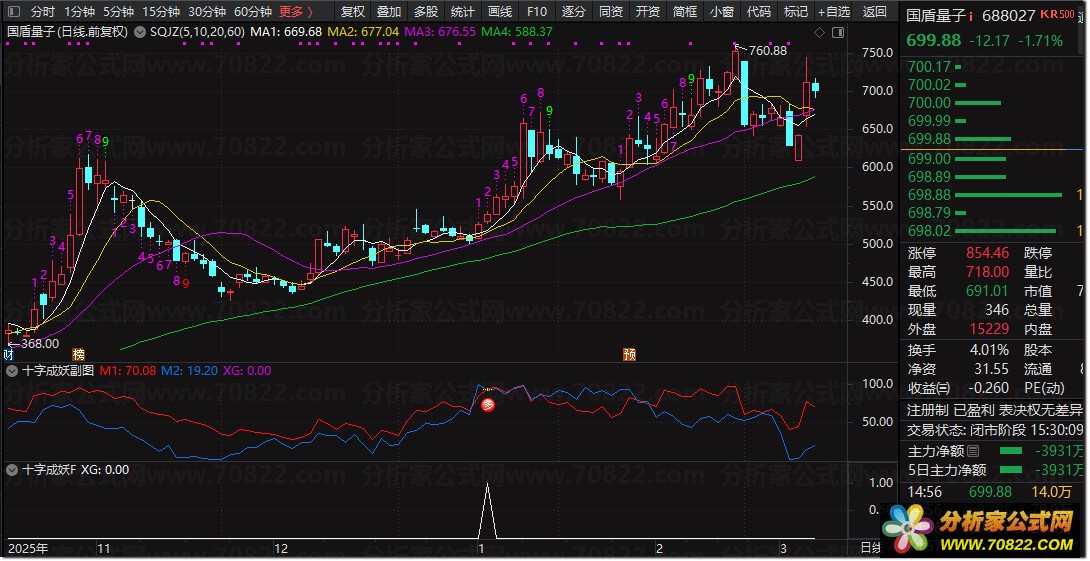This screenshot has width=1090, height=561.
Task: Toggle 叠加 overlay mode
Action: (x=389, y=12)
